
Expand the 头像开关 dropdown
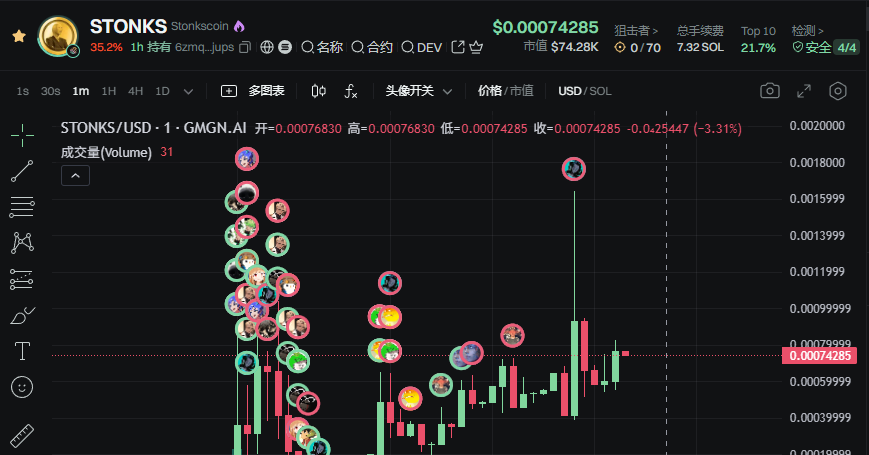click(x=419, y=91)
